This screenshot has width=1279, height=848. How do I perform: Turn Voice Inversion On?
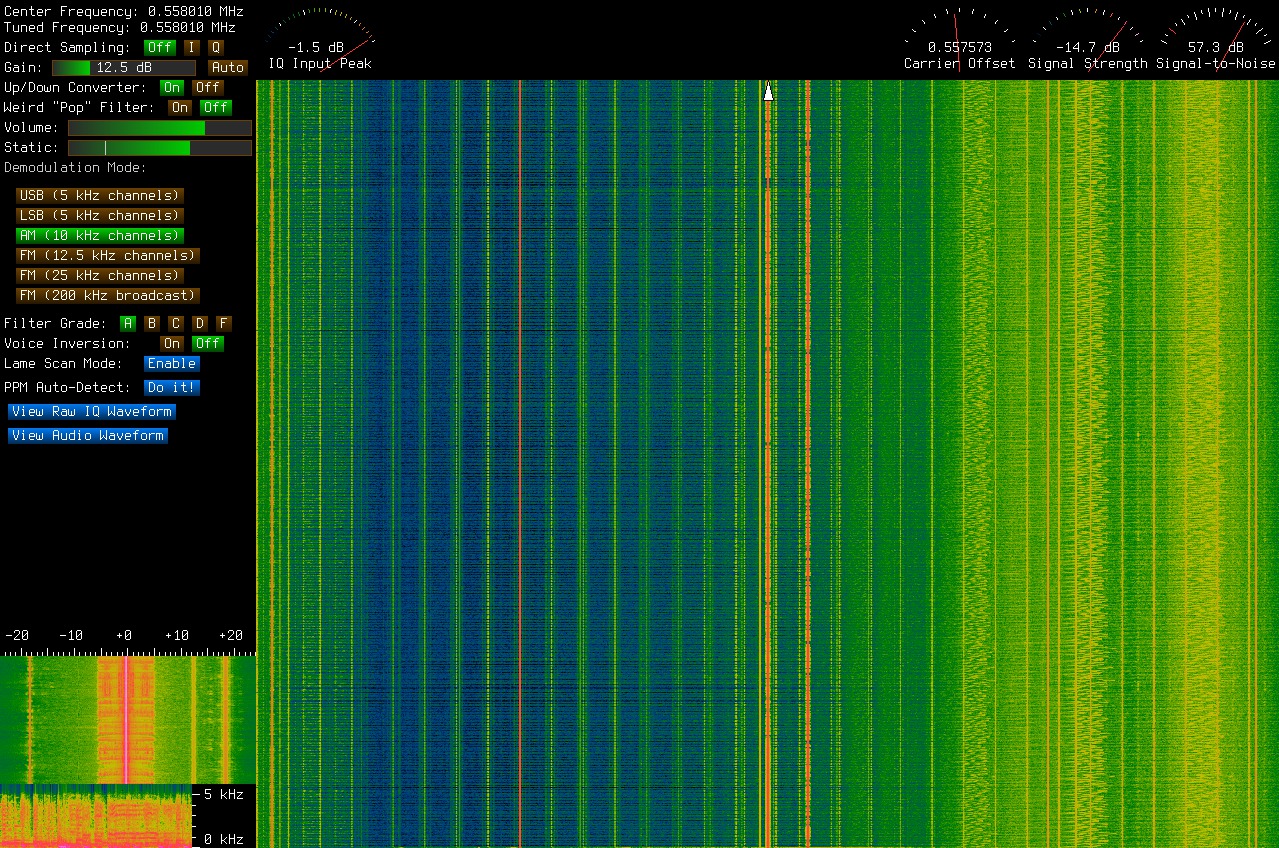171,343
